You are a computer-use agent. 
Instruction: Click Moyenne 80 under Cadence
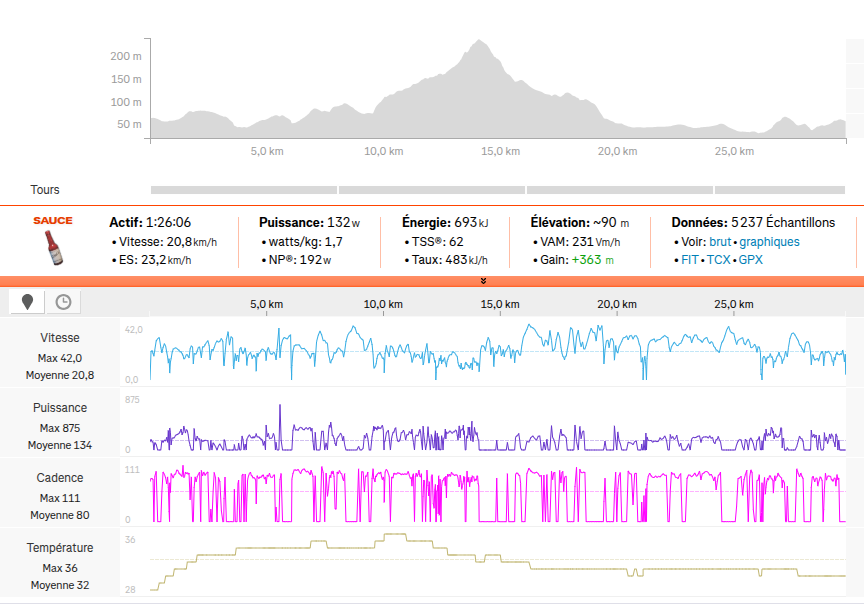click(x=60, y=515)
